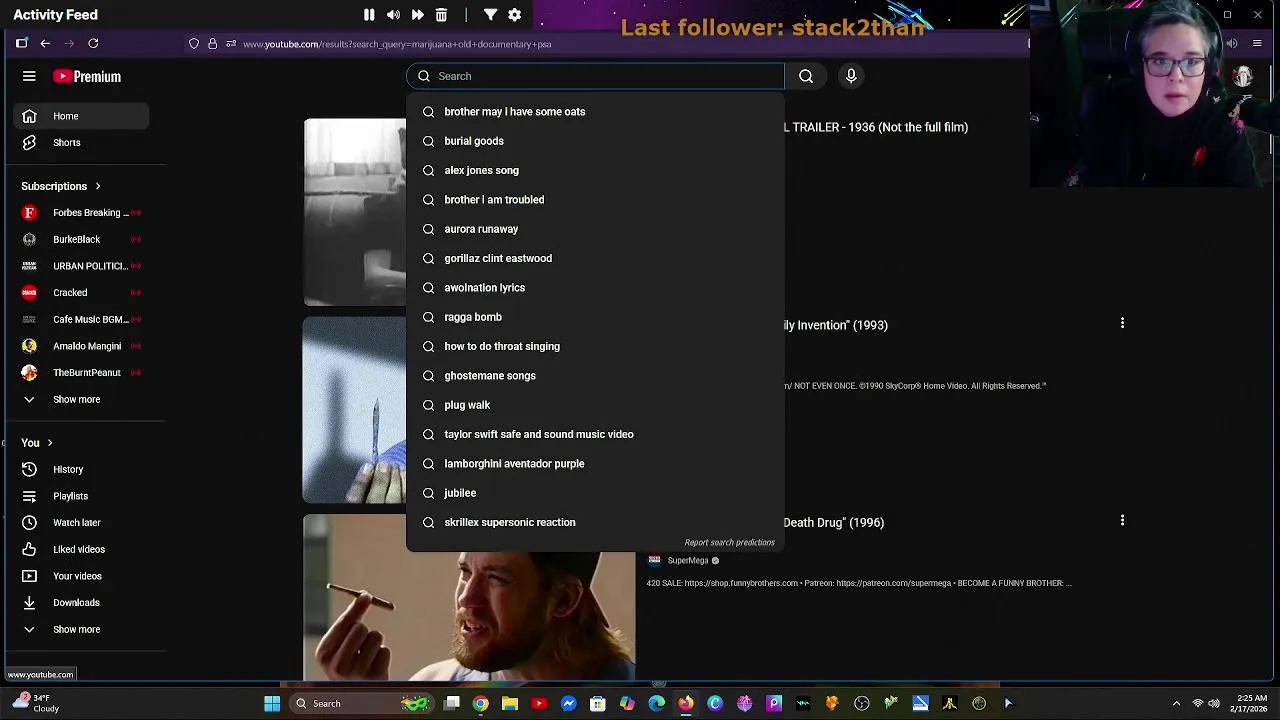Screen dimensions: 1280x720
Task: Select suggestion 'plug walk'
Action: point(596,405)
